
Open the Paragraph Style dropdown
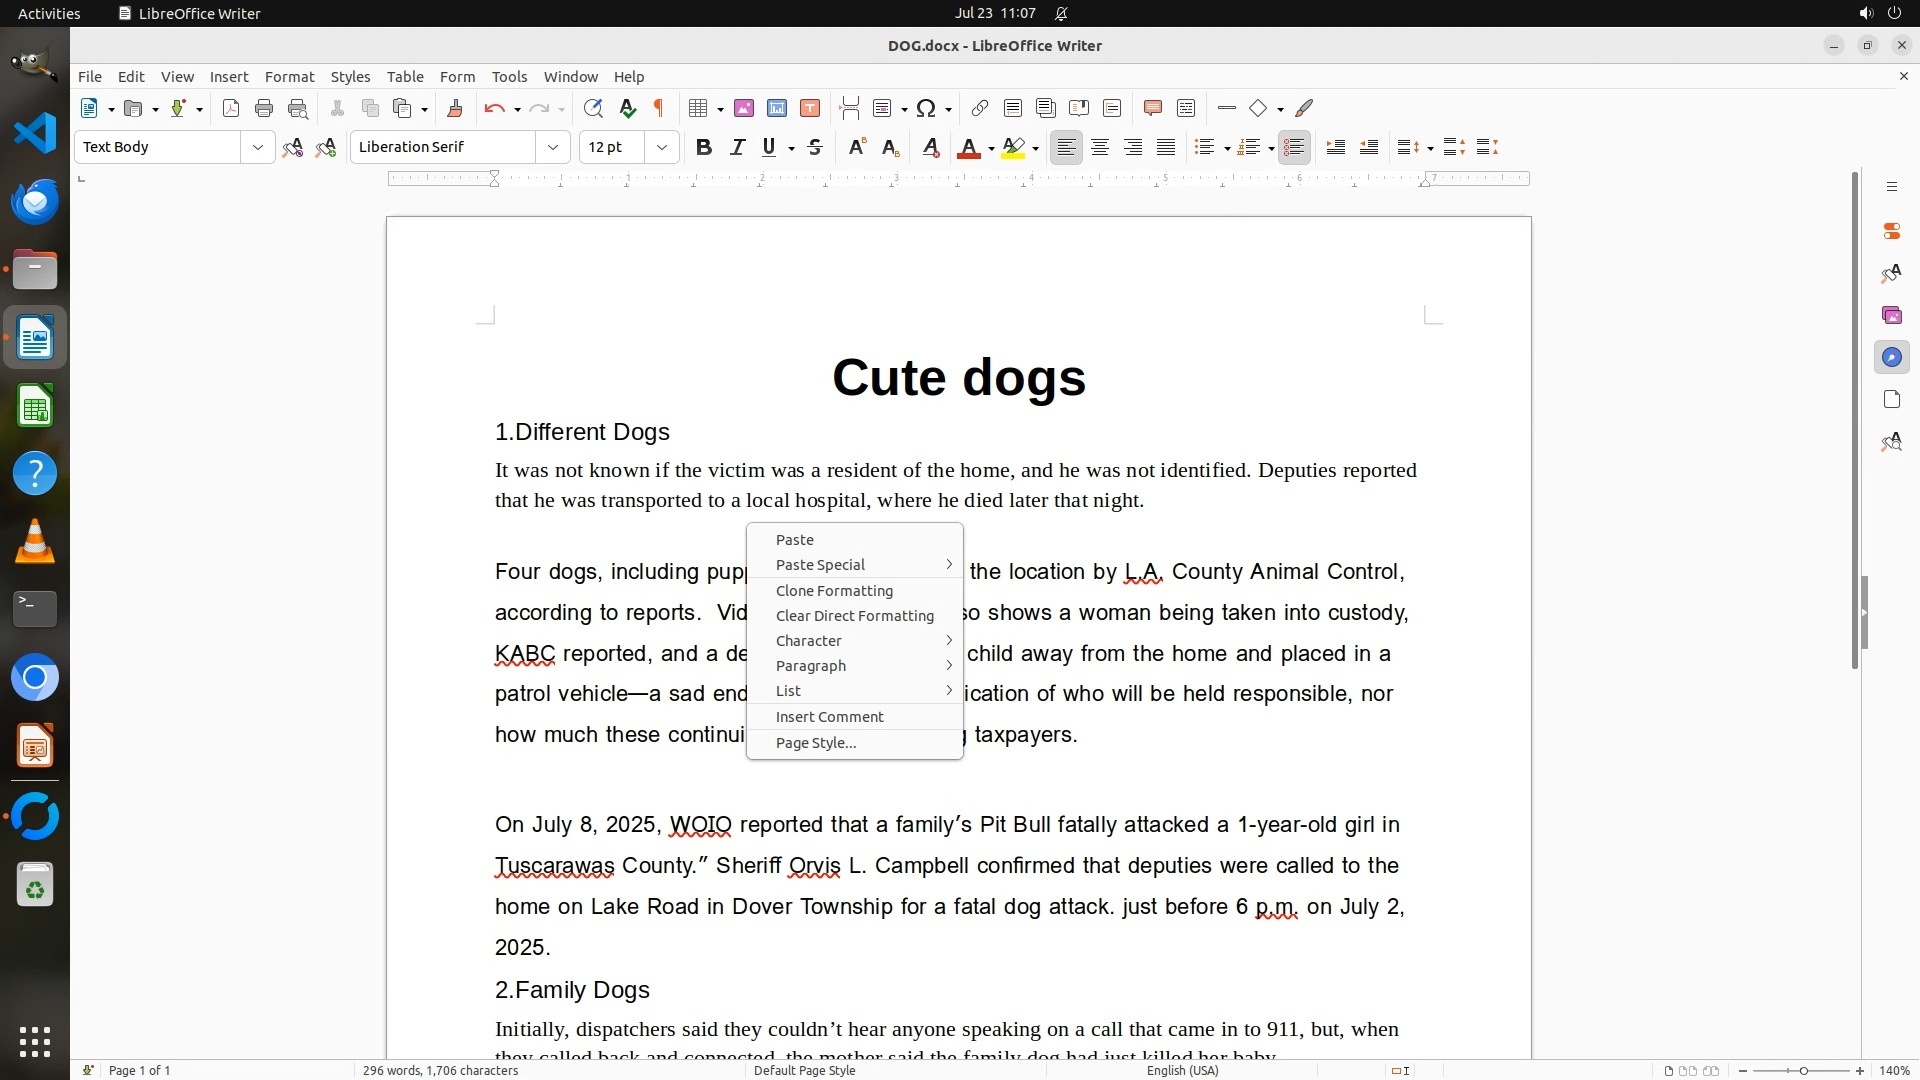coord(257,147)
